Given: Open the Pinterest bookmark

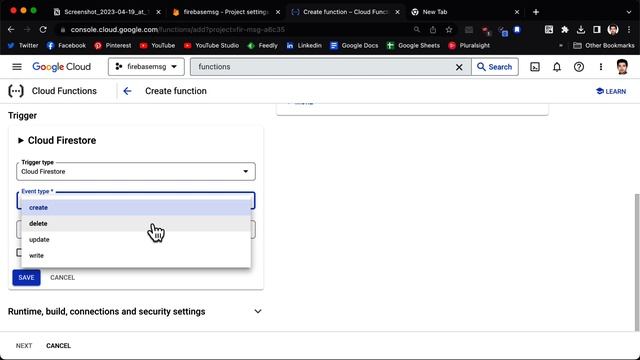Looking at the screenshot, I should pyautogui.click(x=113, y=45).
